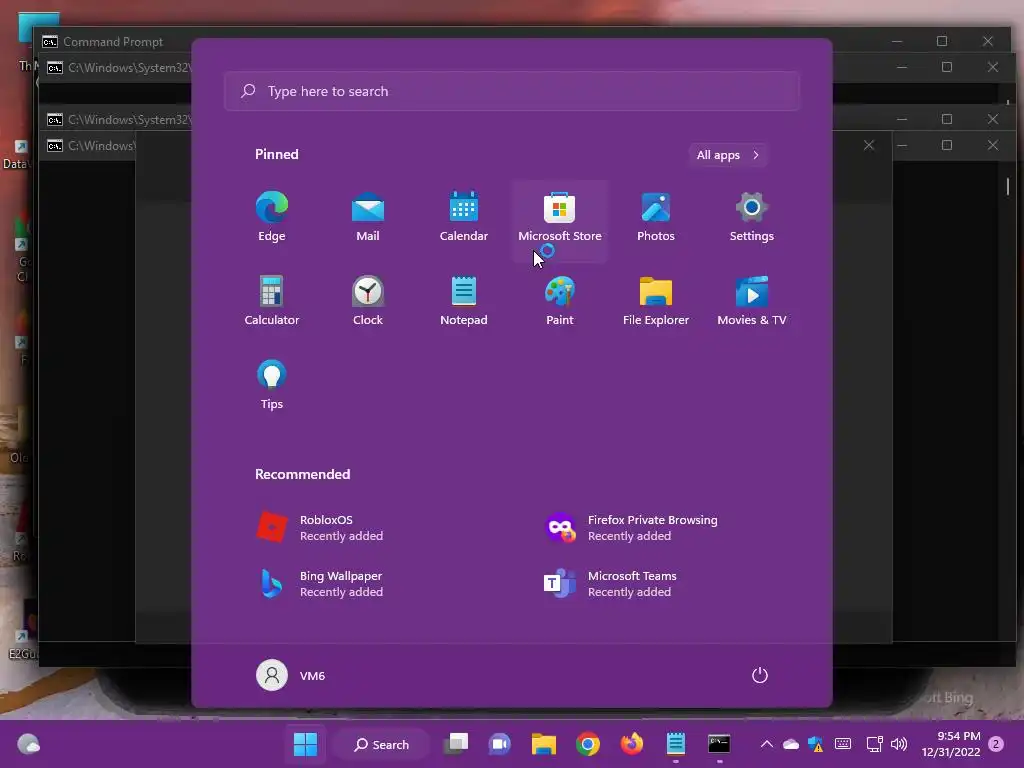
Task: Open Notepad from pinned apps
Action: pos(464,302)
